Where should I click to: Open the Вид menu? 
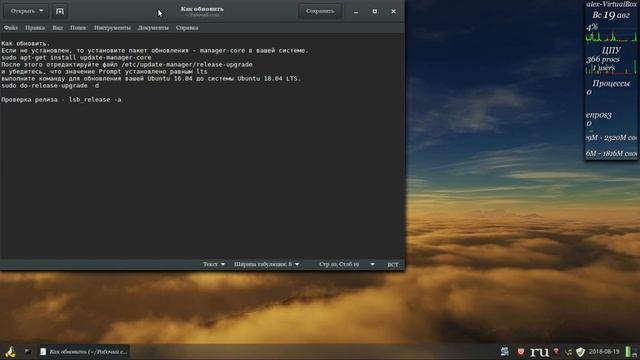point(57,28)
